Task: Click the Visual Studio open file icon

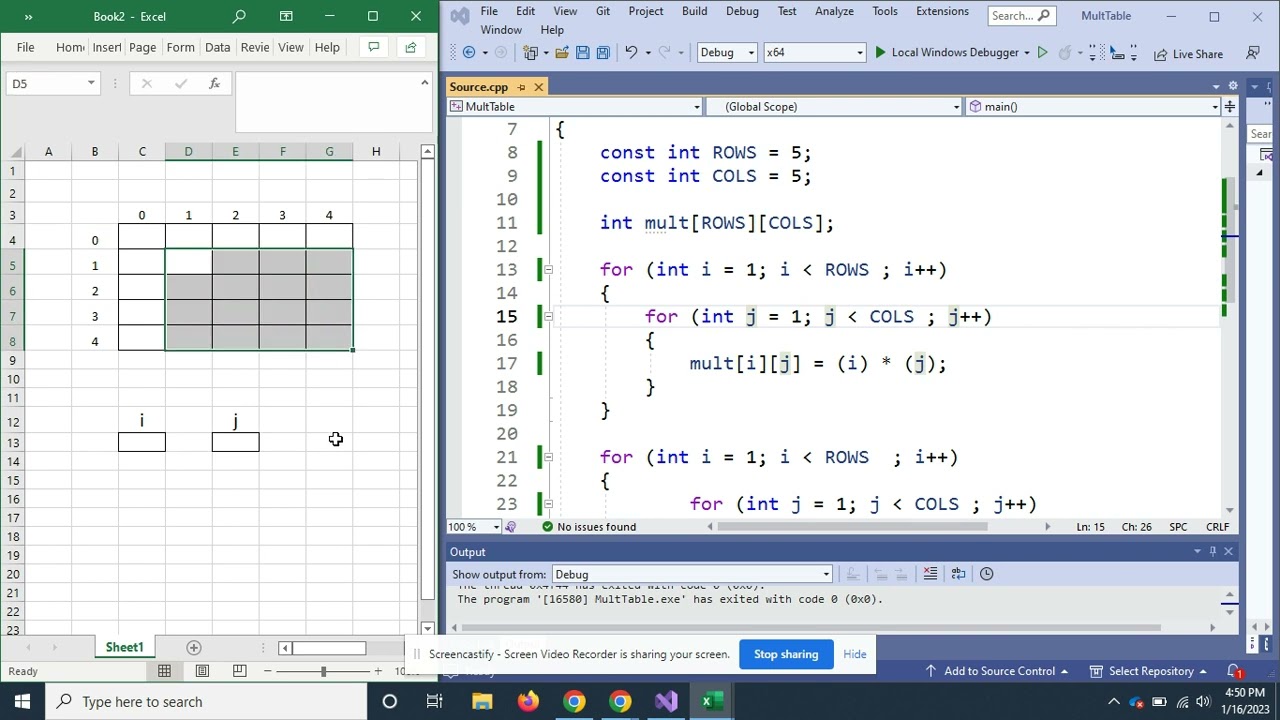Action: coord(562,53)
